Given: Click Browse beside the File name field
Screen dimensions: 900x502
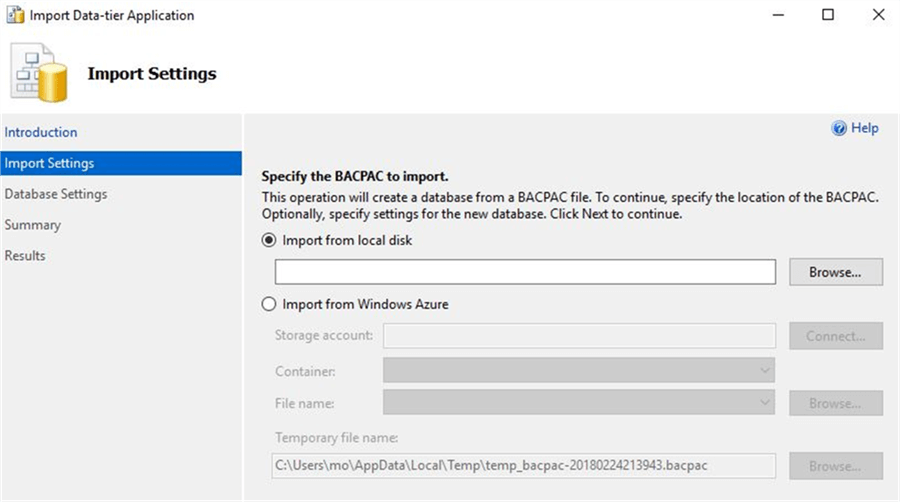Looking at the screenshot, I should (835, 403).
